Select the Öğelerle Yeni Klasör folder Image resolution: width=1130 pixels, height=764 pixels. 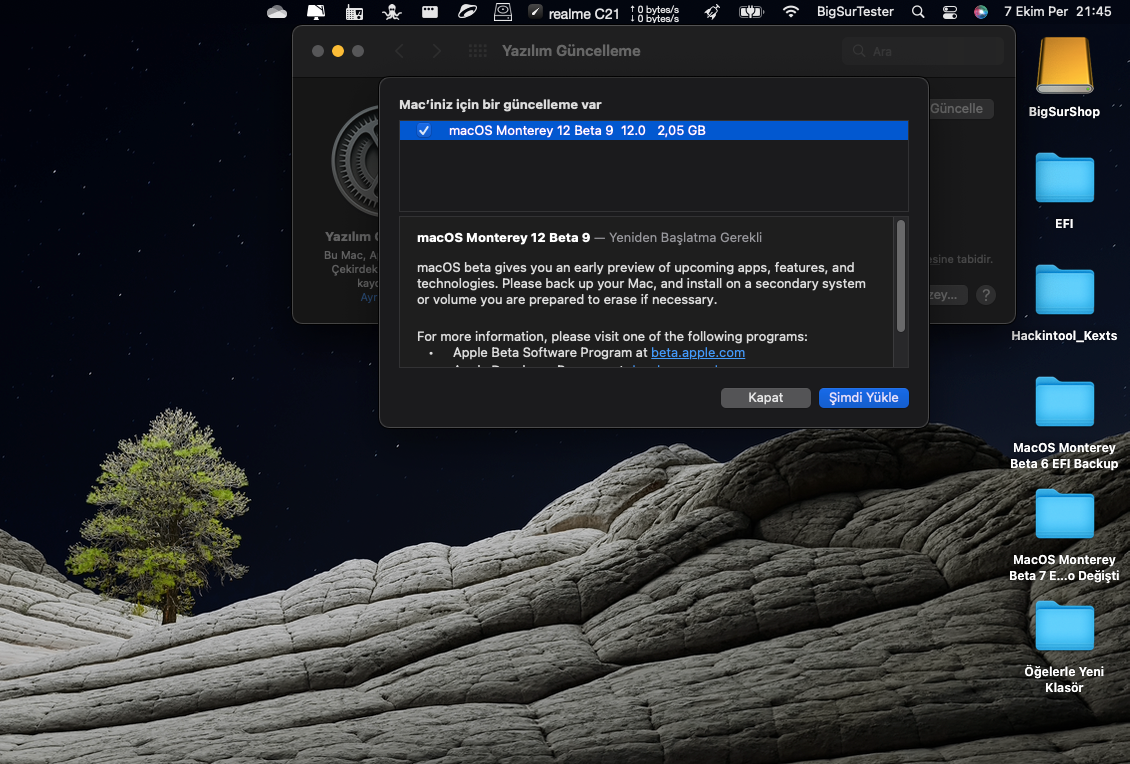[1064, 627]
